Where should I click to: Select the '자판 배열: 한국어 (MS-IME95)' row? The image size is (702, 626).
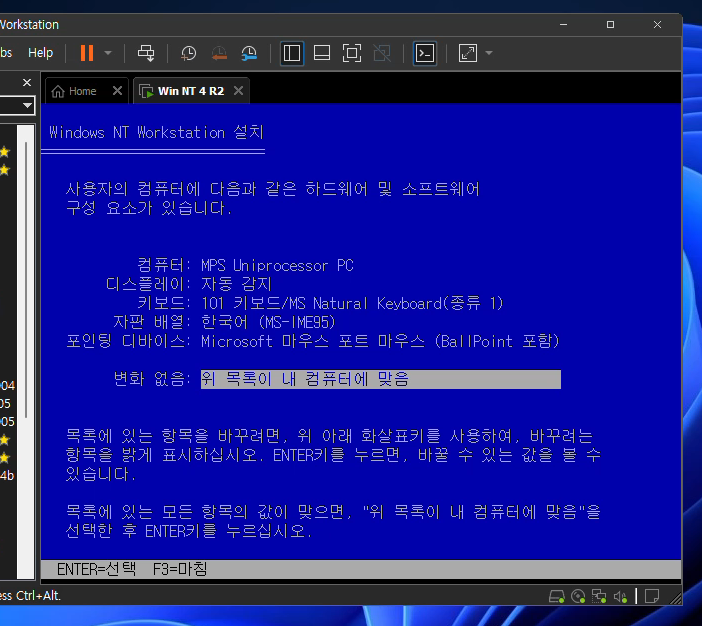(224, 322)
